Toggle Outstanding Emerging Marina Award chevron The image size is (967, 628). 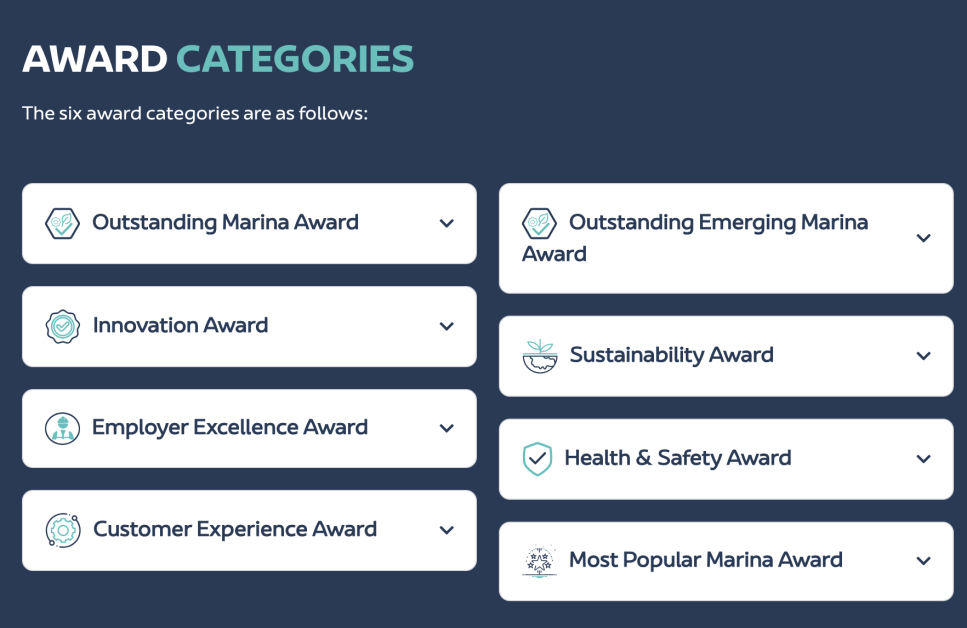click(924, 238)
